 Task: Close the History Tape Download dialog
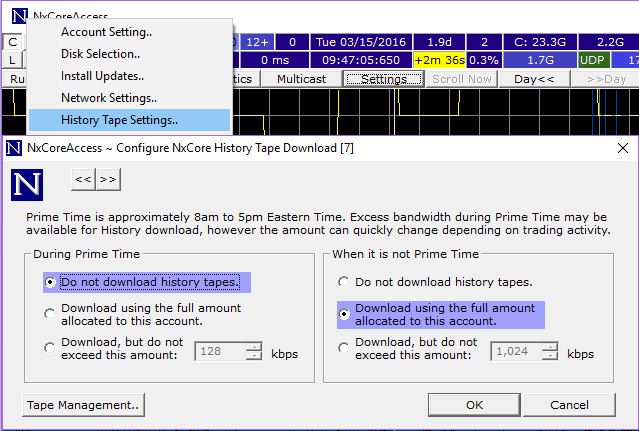point(623,148)
